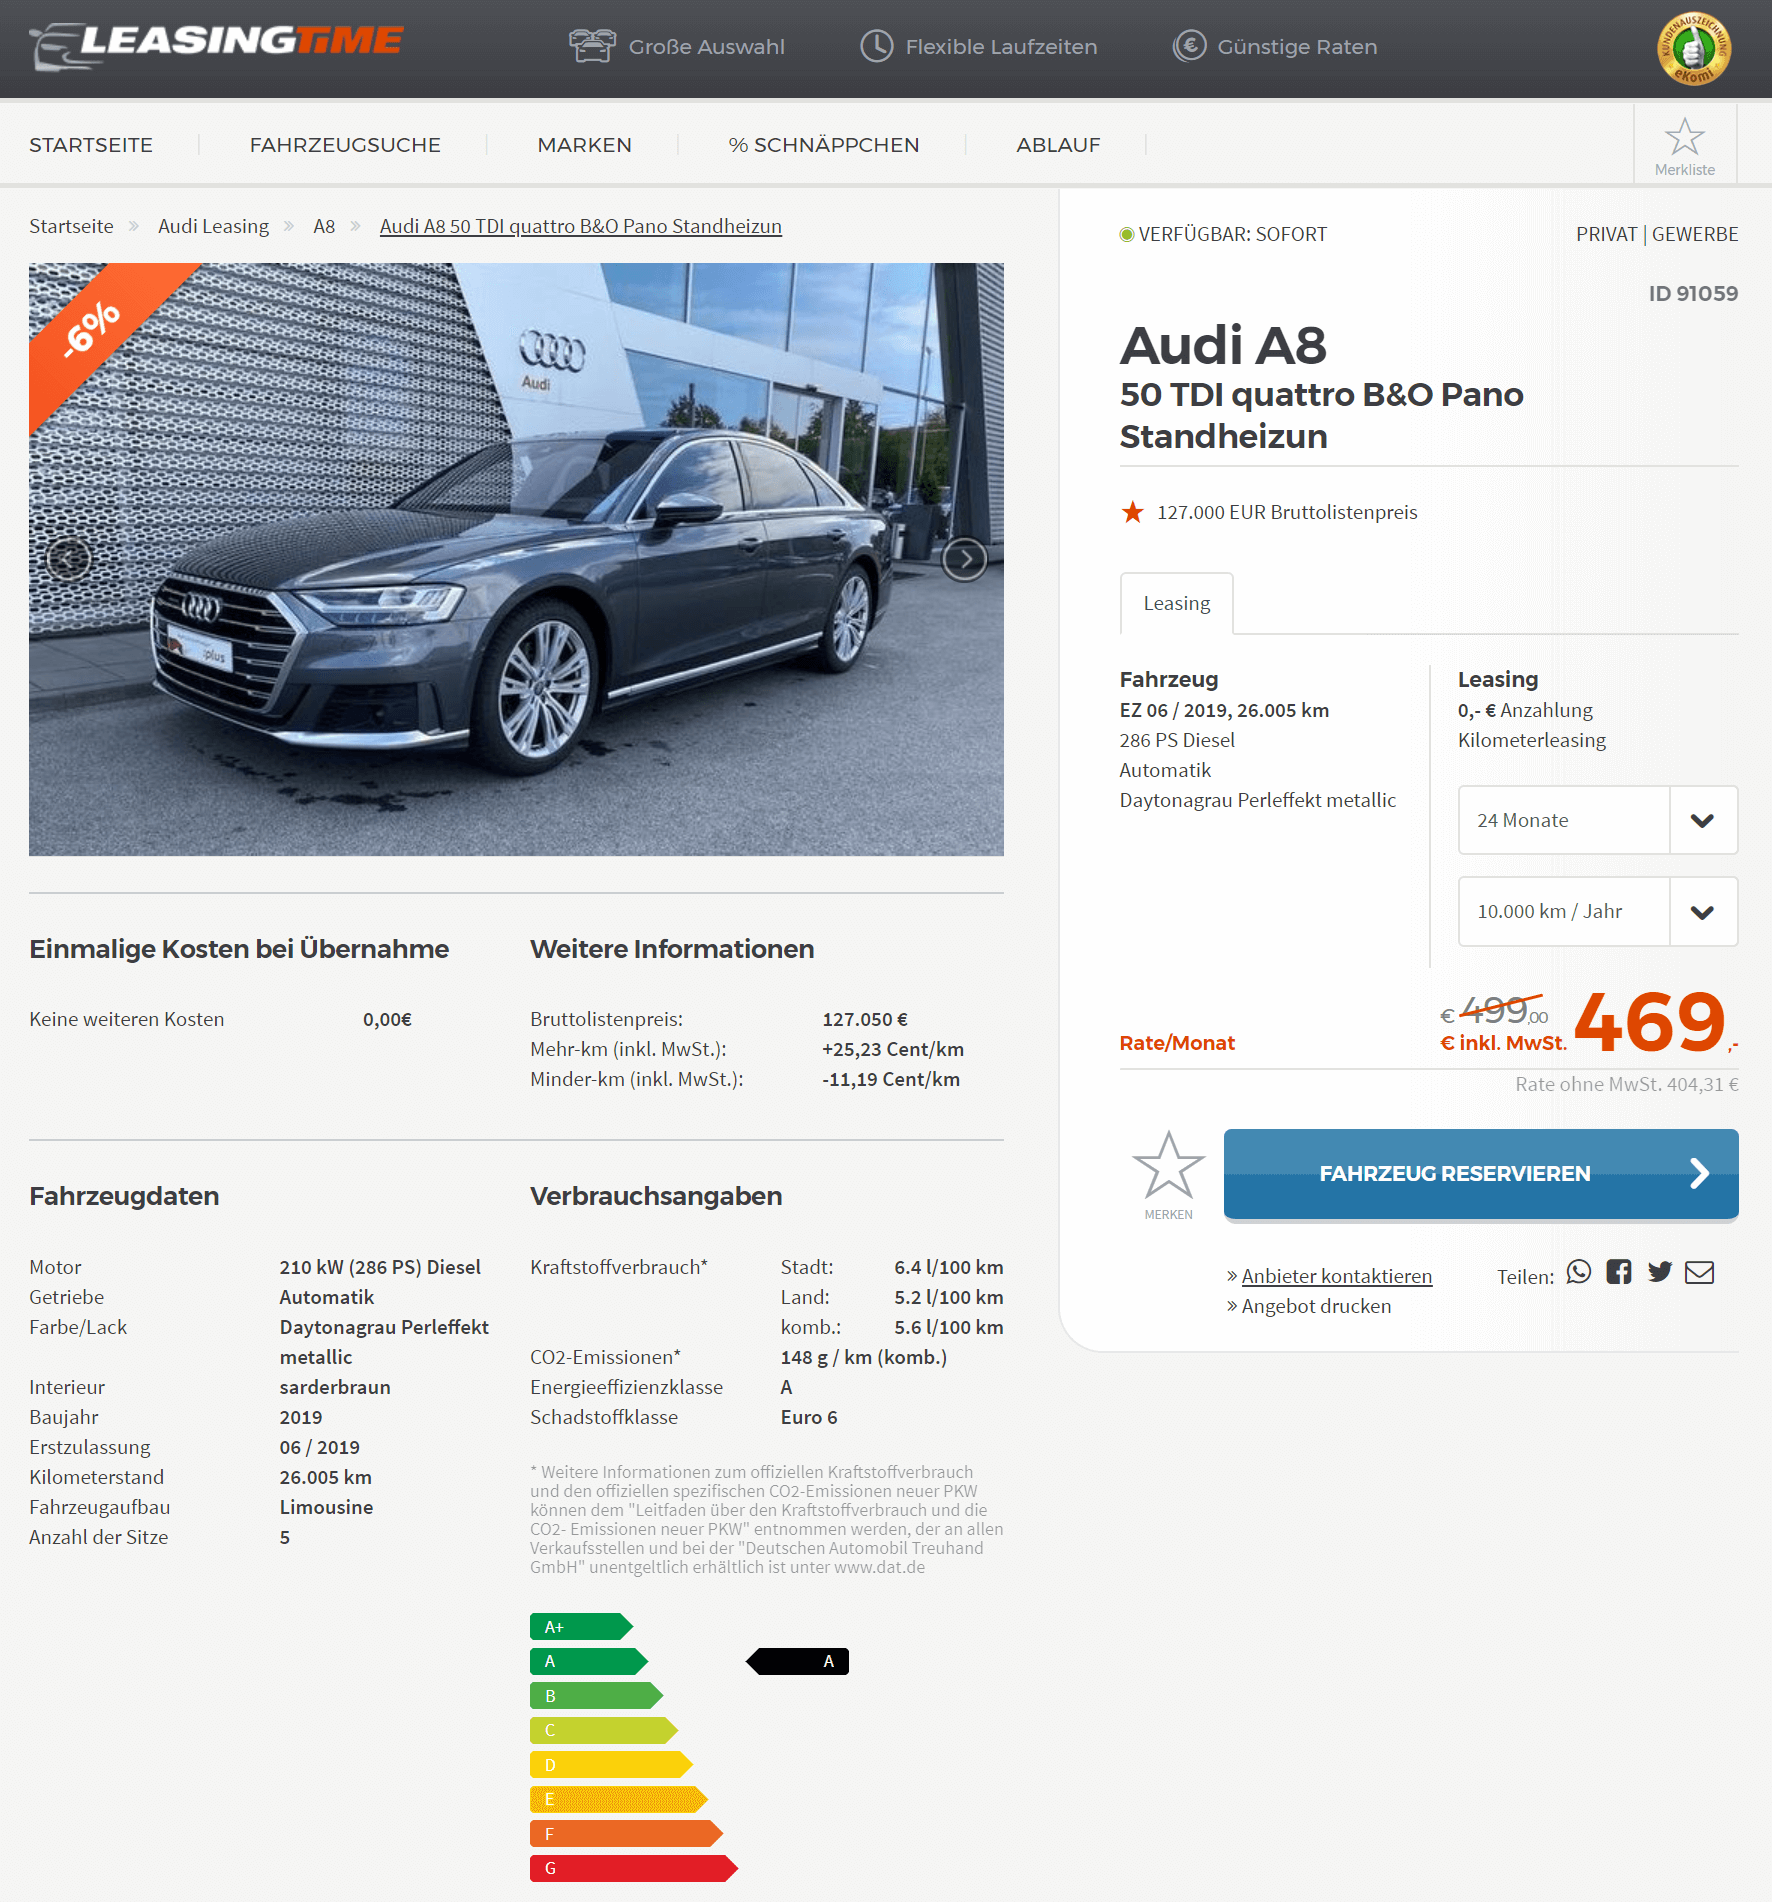
Task: Click the 'Euro 6' Schadstoffklasse value
Action: click(809, 1417)
